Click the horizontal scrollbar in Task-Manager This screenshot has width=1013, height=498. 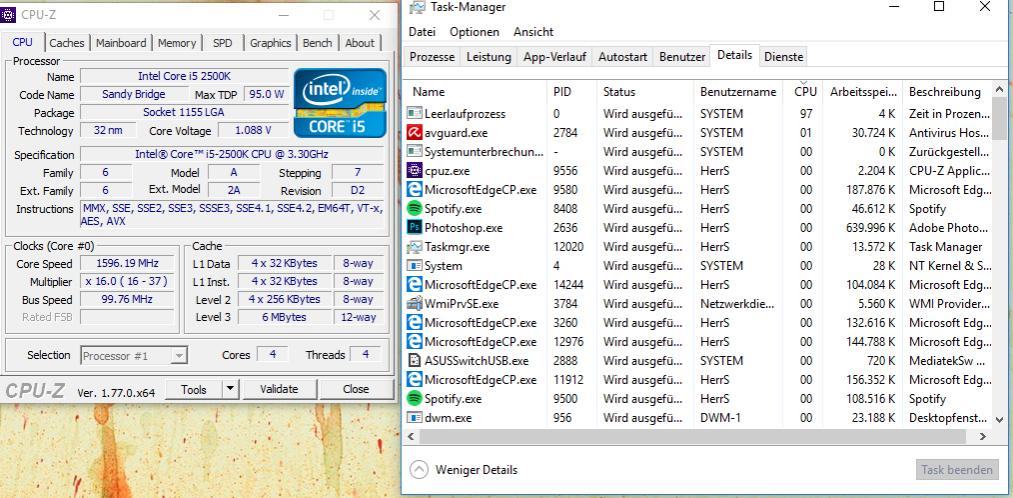pyautogui.click(x=693, y=437)
